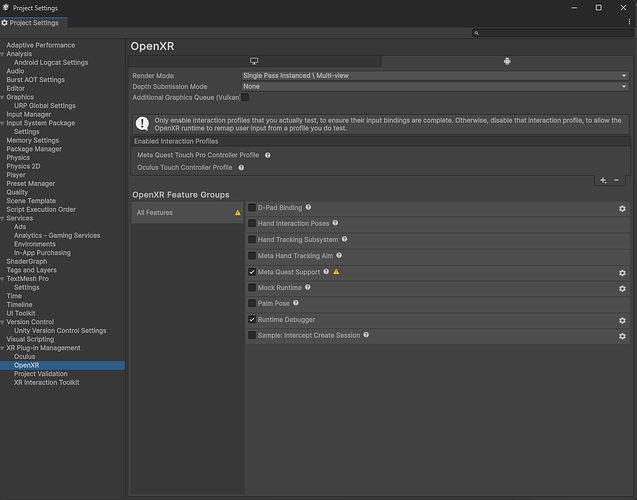Toggle Additional Graphics Queue (Vulkan) checkbox
Viewport: 637px width, 500px height.
245,97
